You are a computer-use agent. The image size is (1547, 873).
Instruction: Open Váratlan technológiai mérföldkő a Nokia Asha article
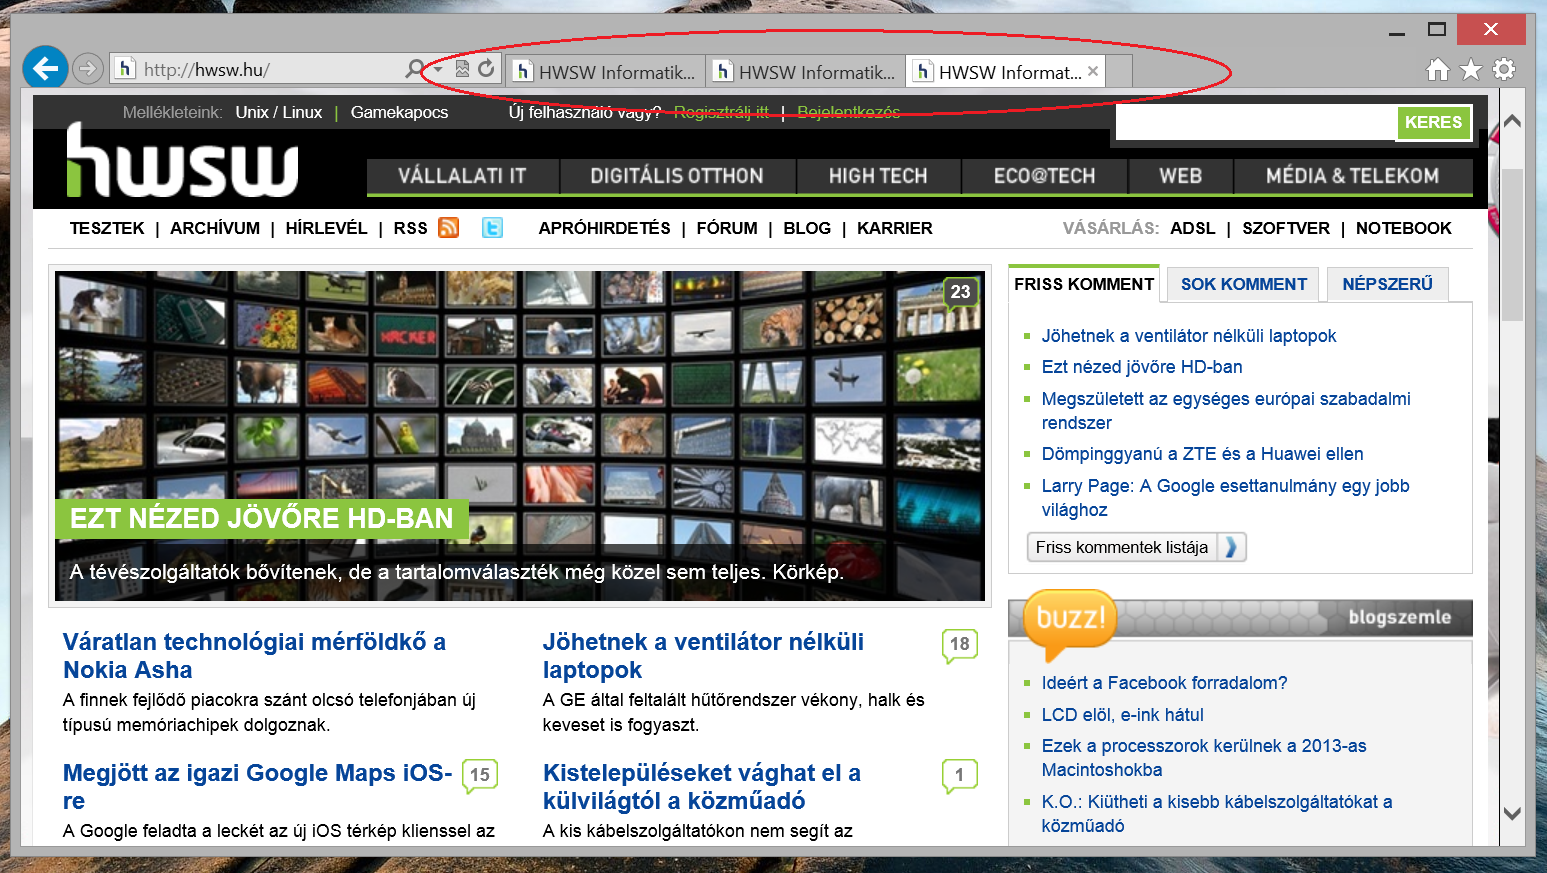(x=254, y=656)
